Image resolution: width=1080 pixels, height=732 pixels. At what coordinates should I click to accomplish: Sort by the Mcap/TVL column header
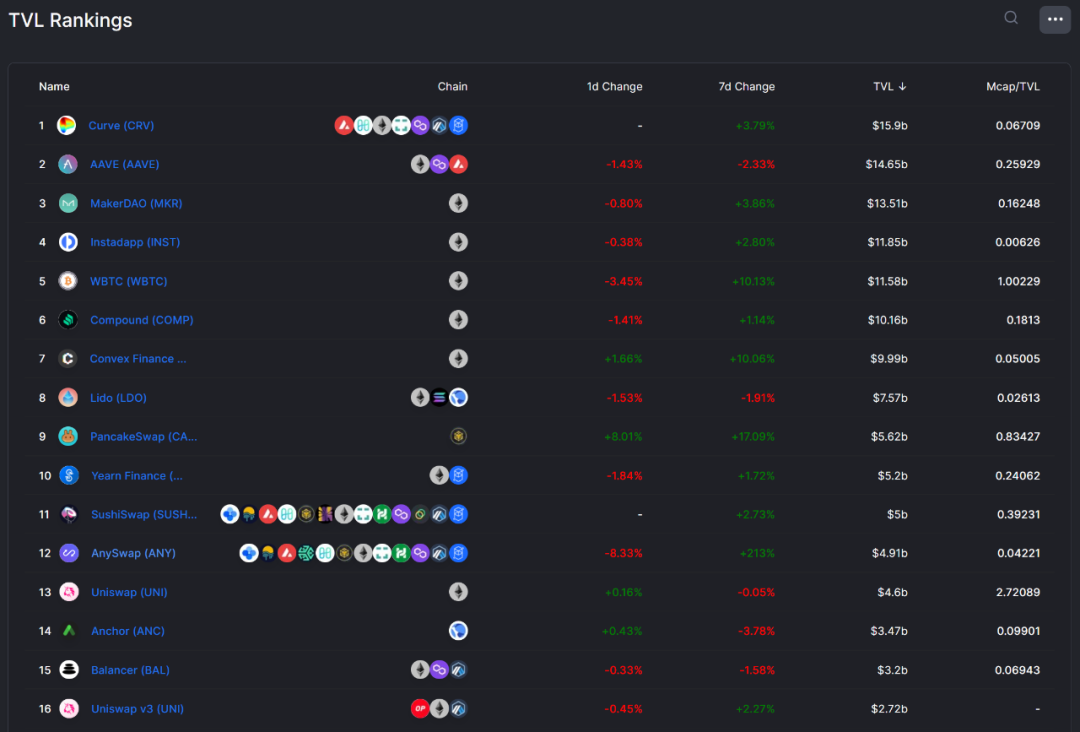pyautogui.click(x=1012, y=86)
